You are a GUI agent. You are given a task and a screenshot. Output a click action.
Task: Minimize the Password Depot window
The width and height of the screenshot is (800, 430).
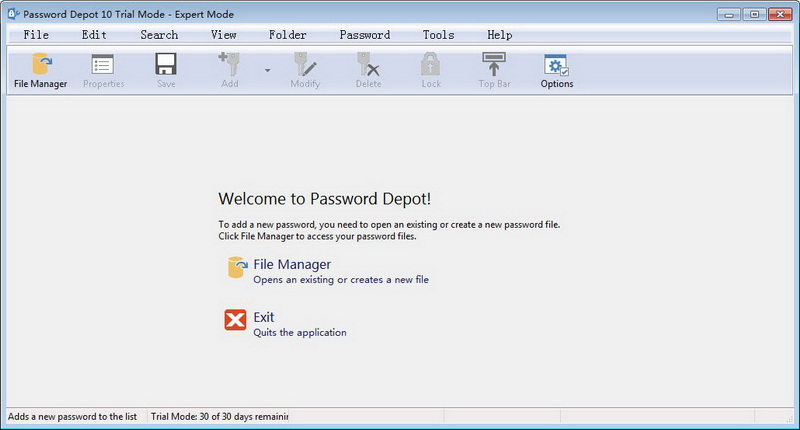(x=729, y=14)
